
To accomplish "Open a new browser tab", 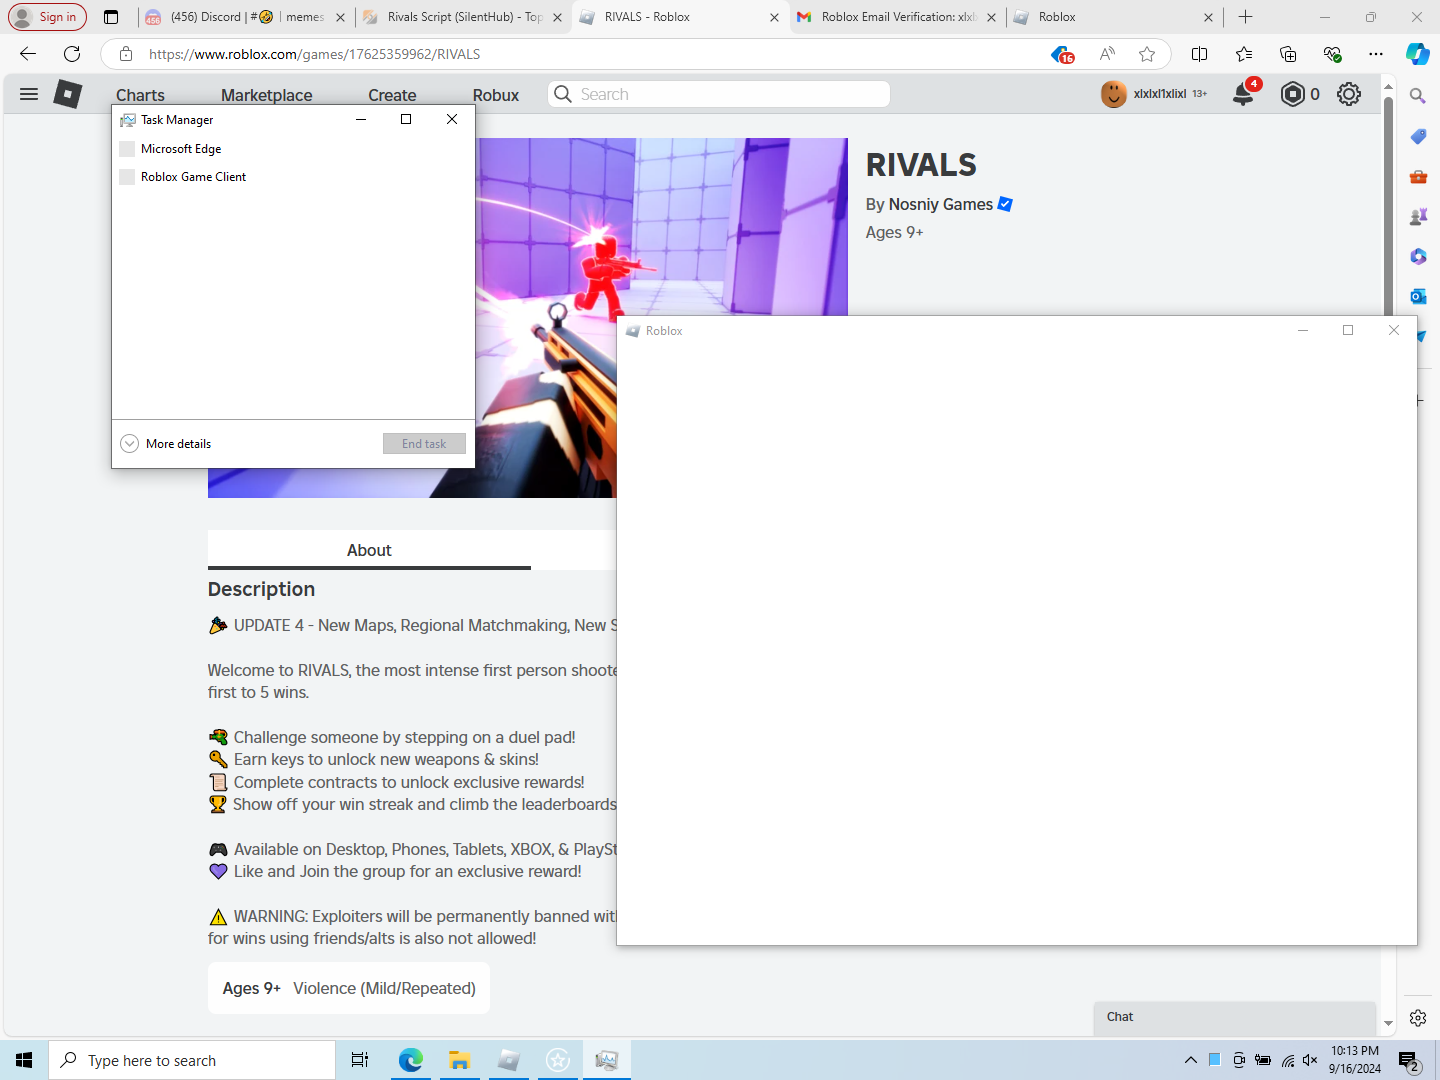I will (x=1245, y=17).
